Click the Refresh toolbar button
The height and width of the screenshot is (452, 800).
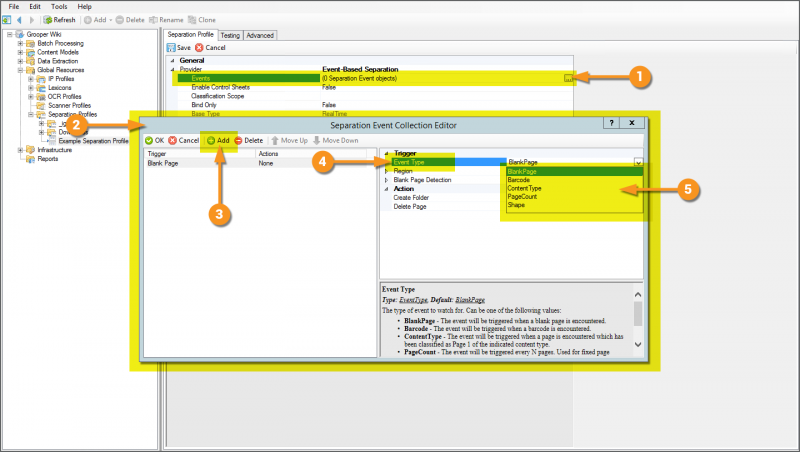59,20
